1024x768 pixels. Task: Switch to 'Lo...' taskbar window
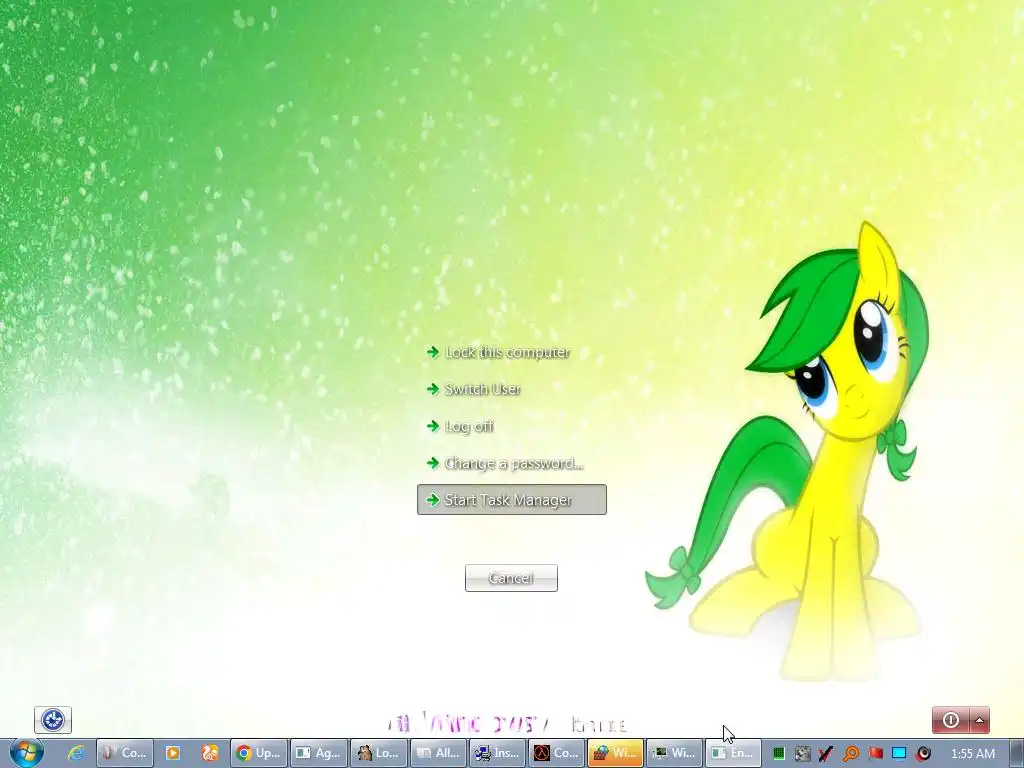tap(379, 753)
